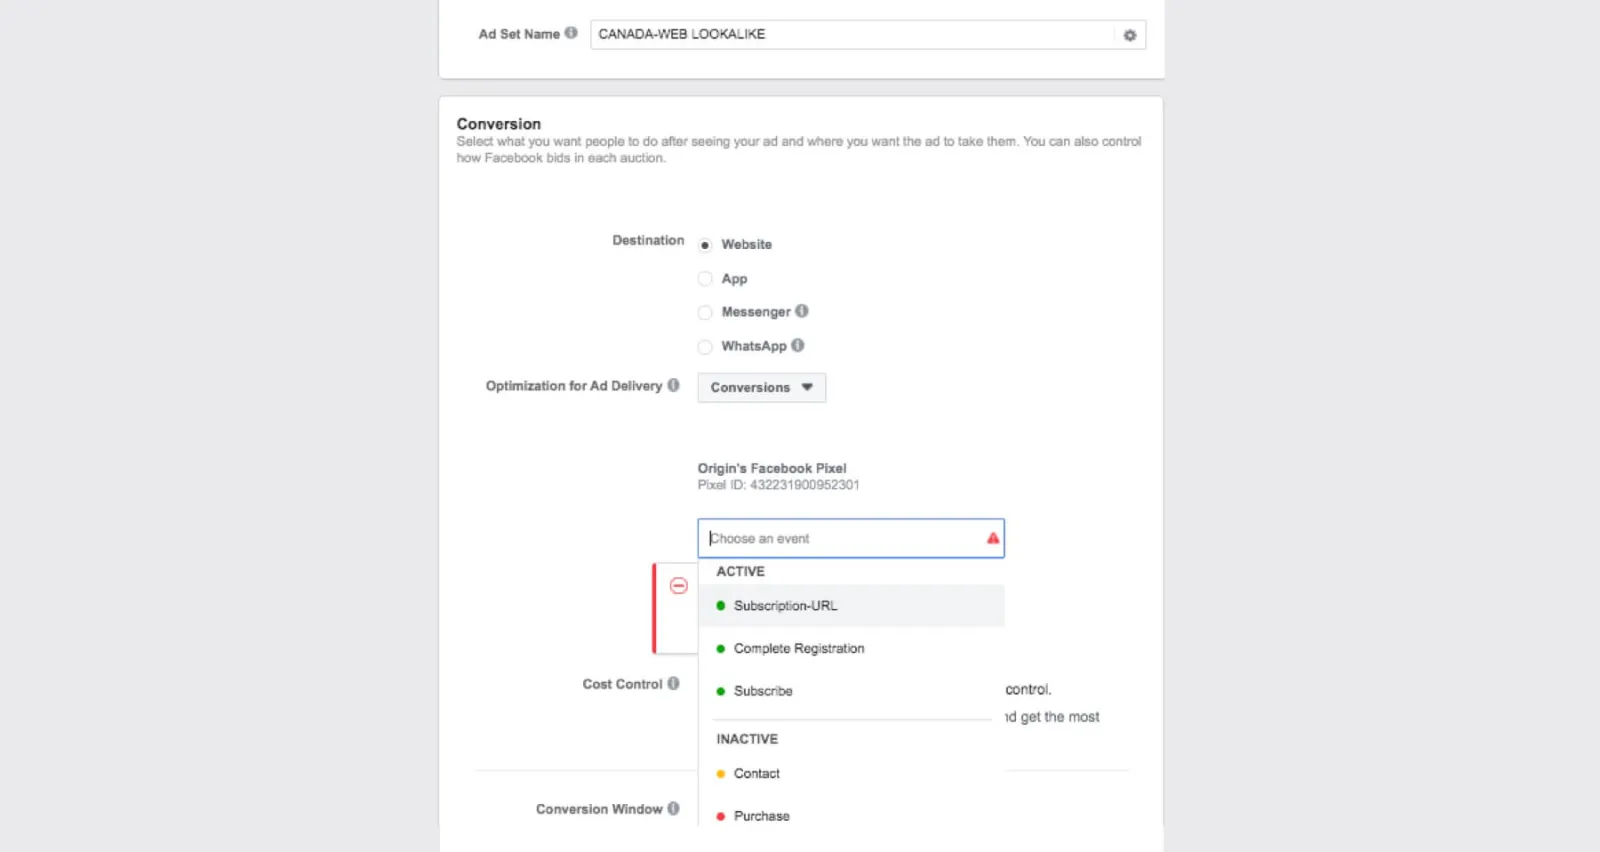Click the red warning triangle in event field
The image size is (1600, 852).
[x=992, y=537]
